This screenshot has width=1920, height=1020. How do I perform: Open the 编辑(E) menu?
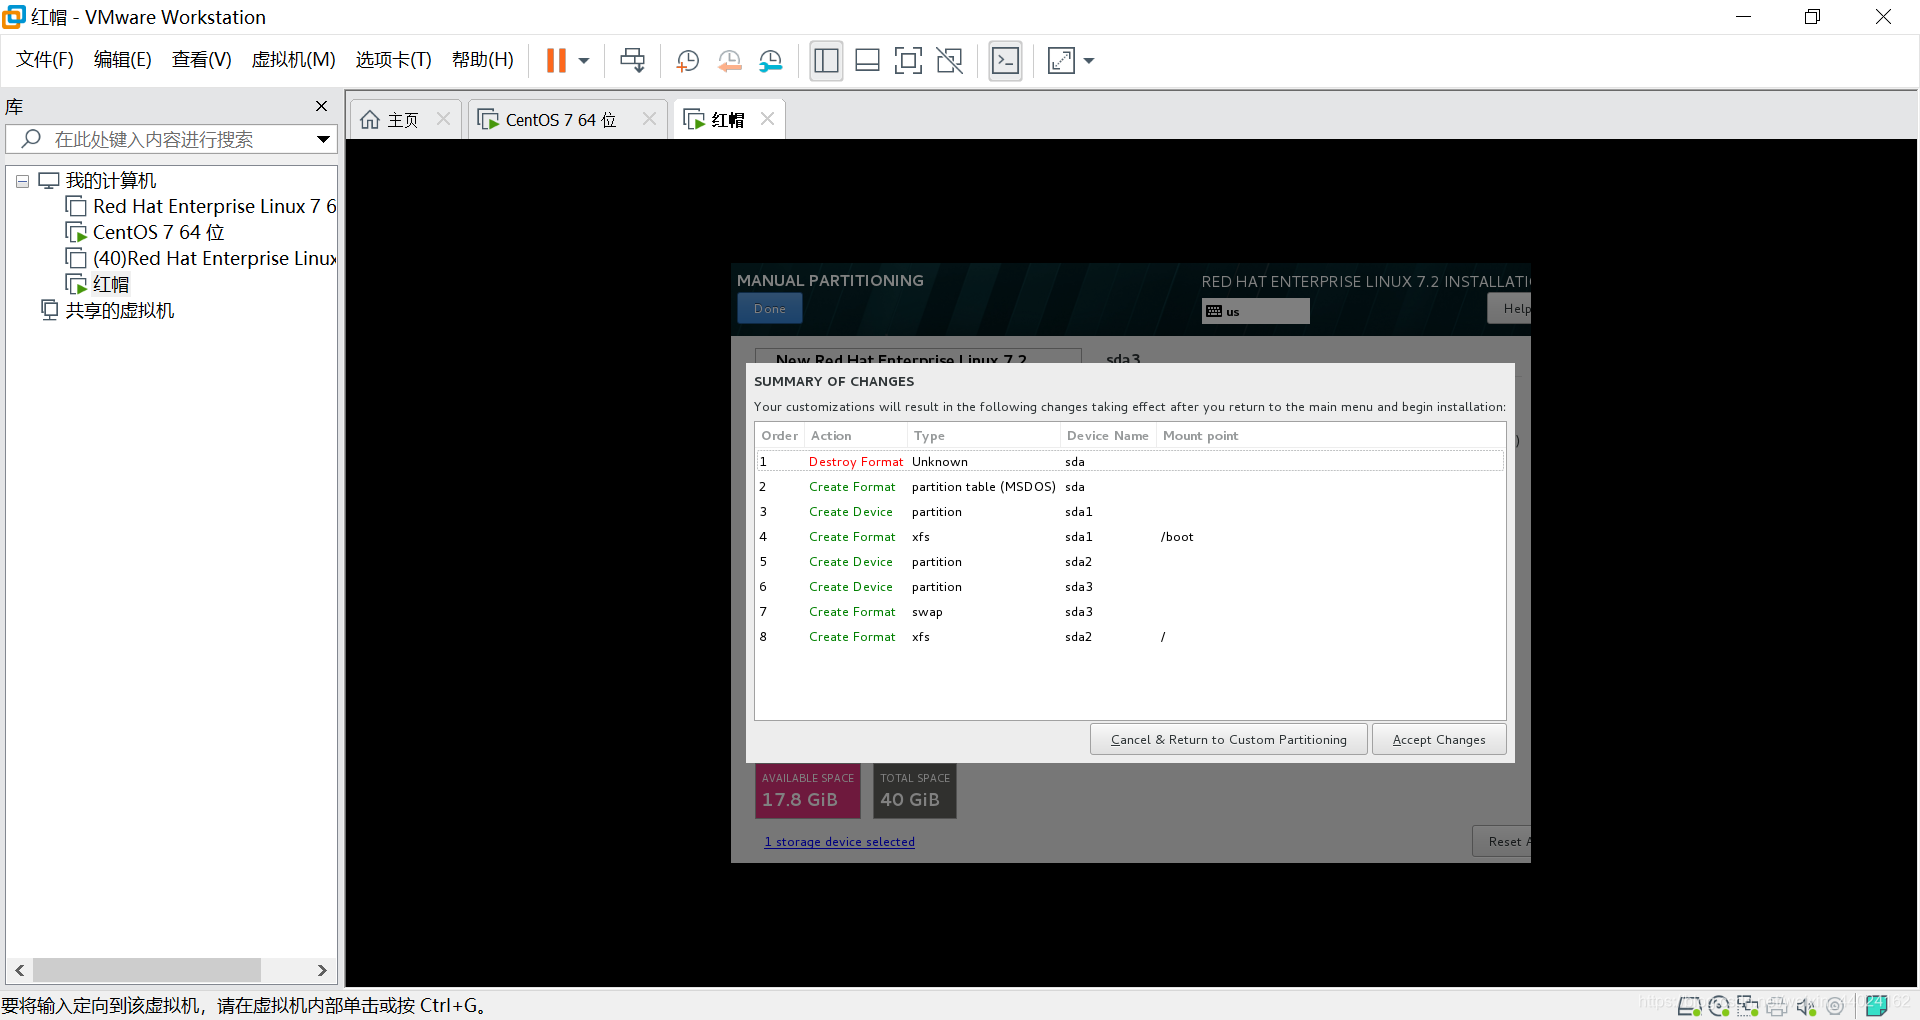tap(122, 60)
